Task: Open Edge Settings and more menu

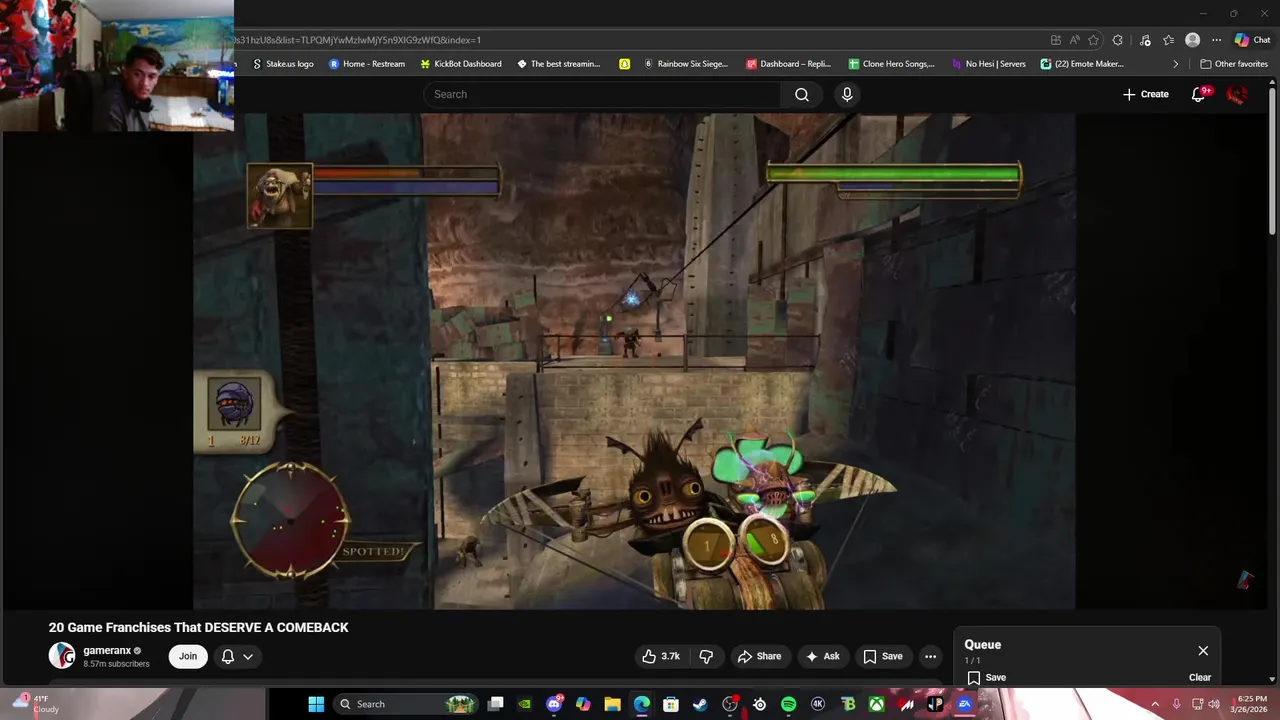Action: point(1216,40)
